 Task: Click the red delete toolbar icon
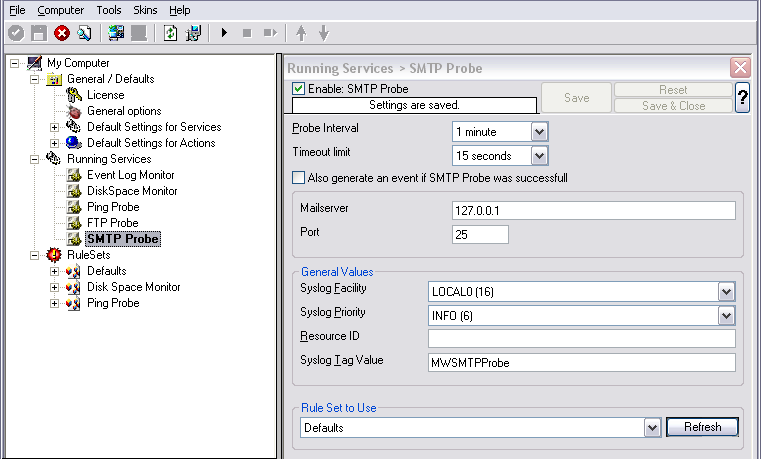pyautogui.click(x=62, y=33)
